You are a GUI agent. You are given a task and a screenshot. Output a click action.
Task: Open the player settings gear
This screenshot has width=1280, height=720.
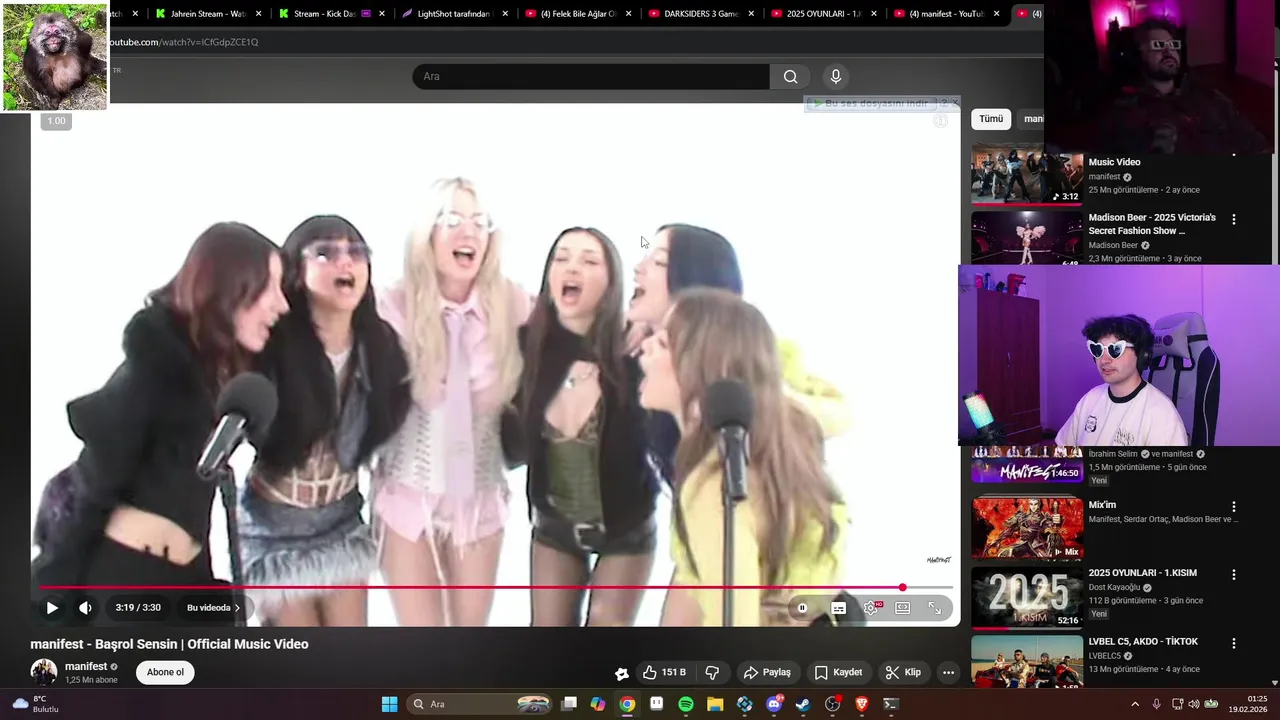coord(871,607)
